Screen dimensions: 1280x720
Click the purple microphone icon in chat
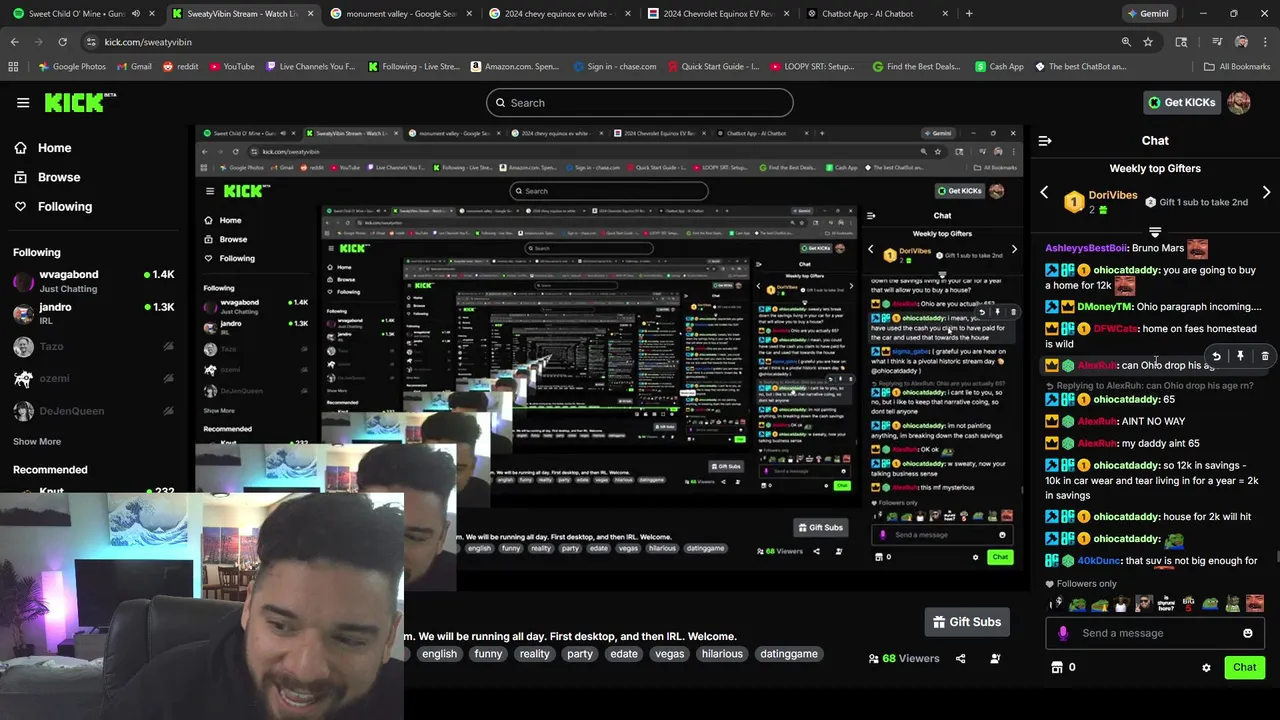(x=1063, y=633)
